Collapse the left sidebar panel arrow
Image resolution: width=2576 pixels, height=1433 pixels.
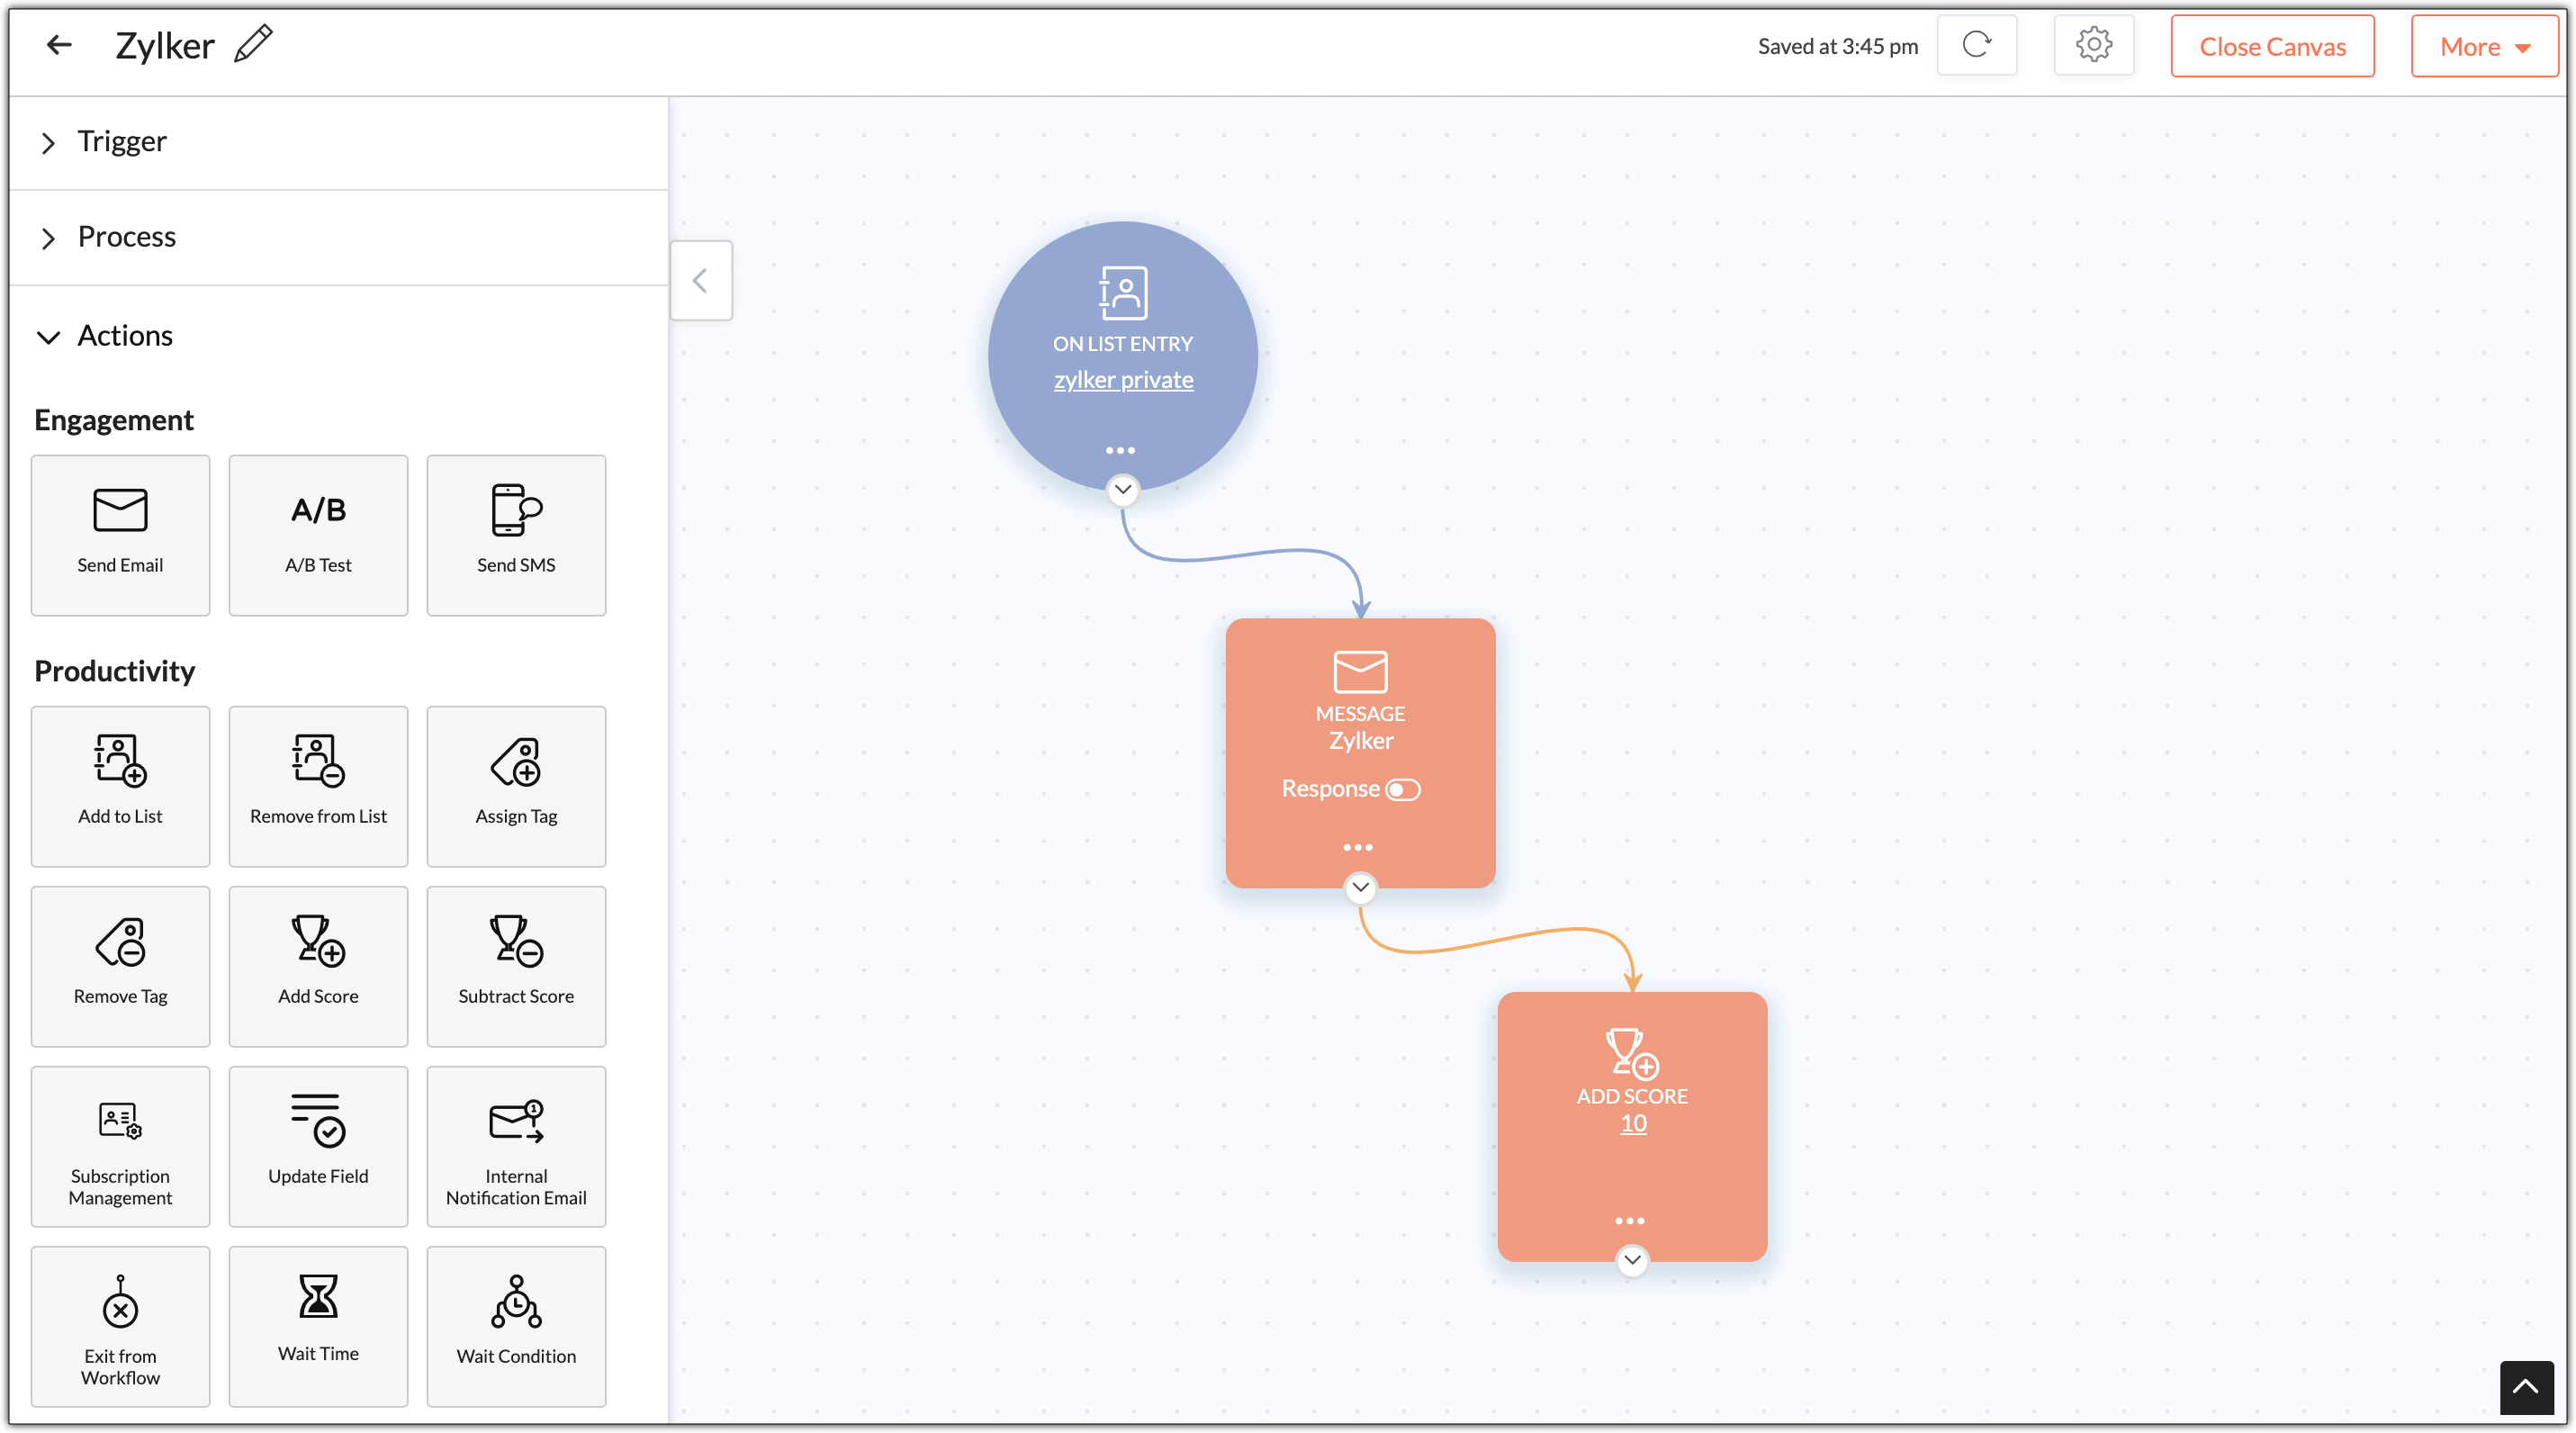pos(700,281)
